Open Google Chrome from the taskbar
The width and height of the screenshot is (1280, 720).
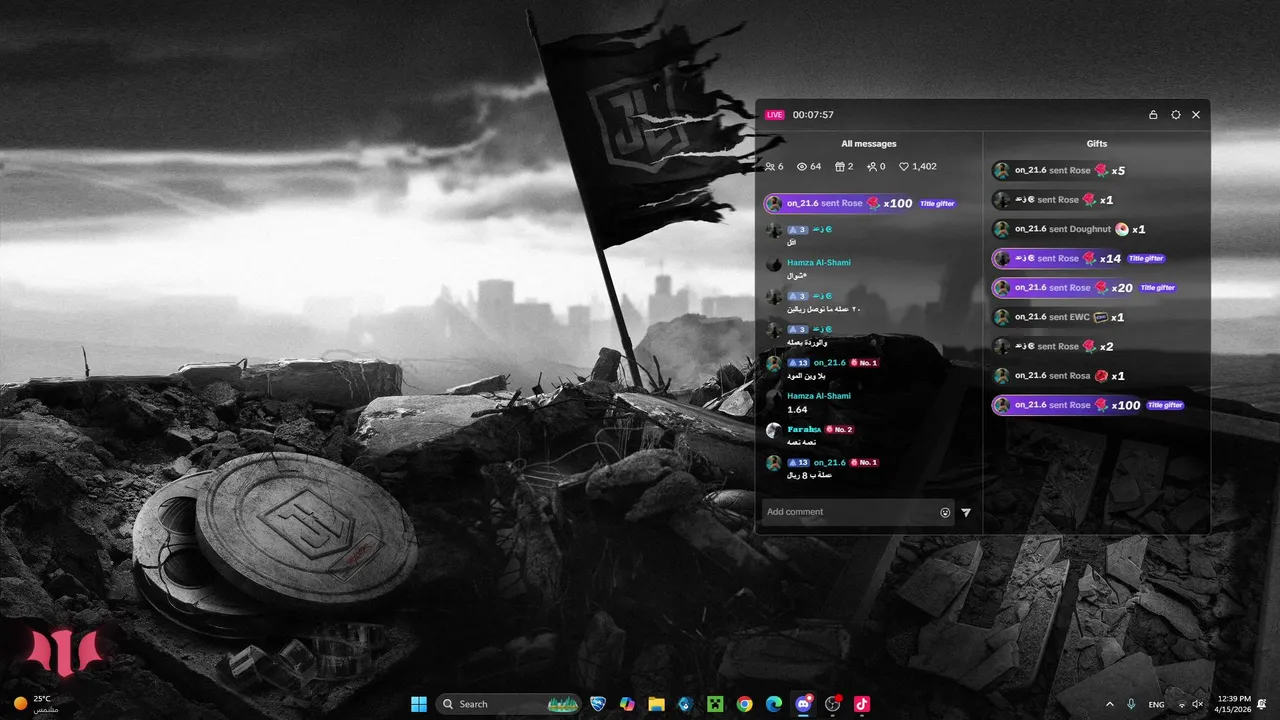744,704
